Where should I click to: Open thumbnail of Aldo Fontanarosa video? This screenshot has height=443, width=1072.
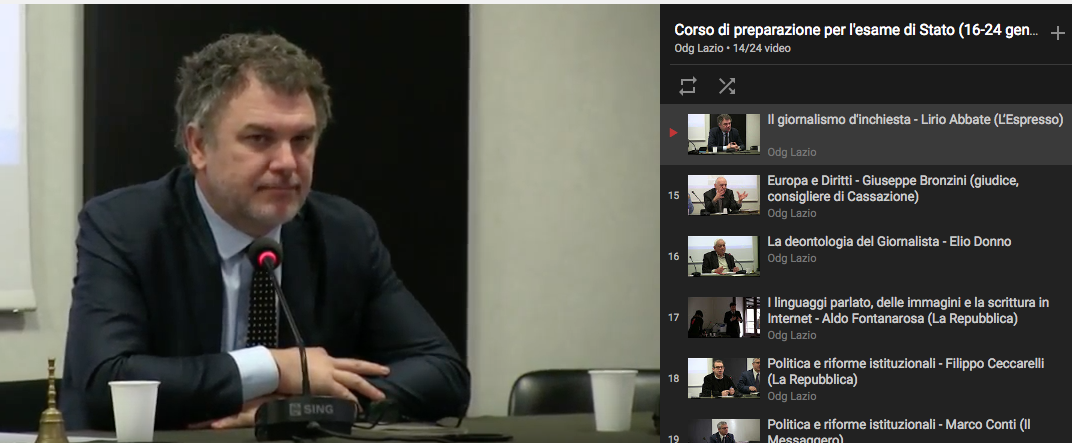pos(723,317)
